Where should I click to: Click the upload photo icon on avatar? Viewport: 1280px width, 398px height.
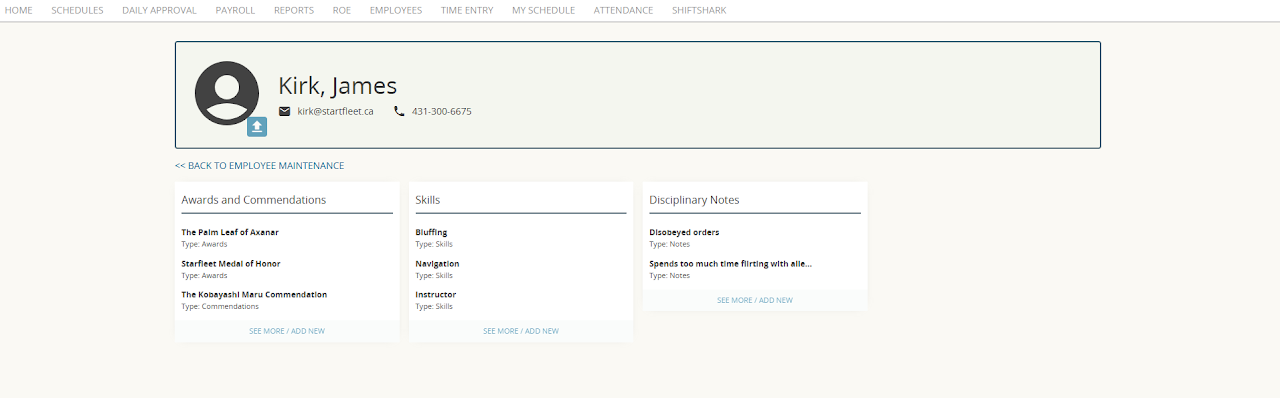pos(257,127)
